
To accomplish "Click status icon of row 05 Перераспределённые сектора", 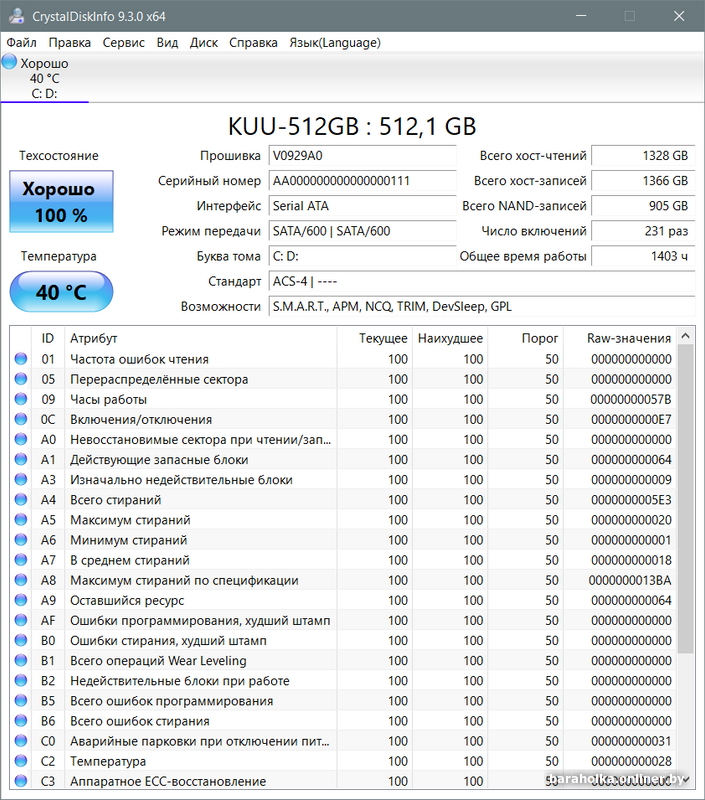I will 21,379.
